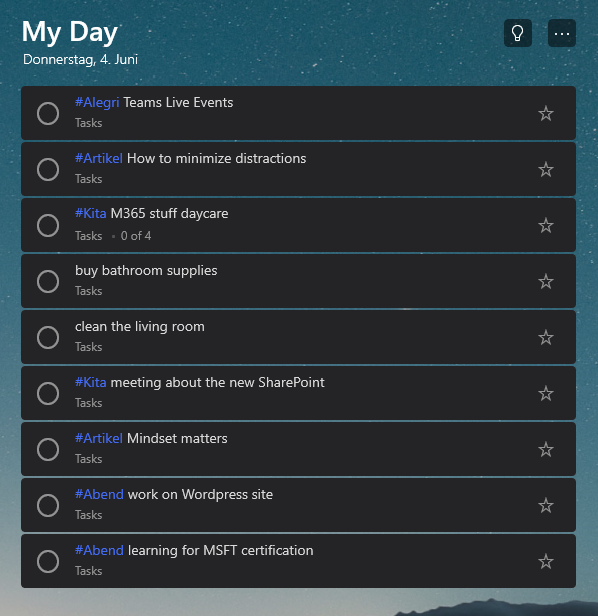
Task: Star the MSFT certification learning task
Action: point(546,561)
